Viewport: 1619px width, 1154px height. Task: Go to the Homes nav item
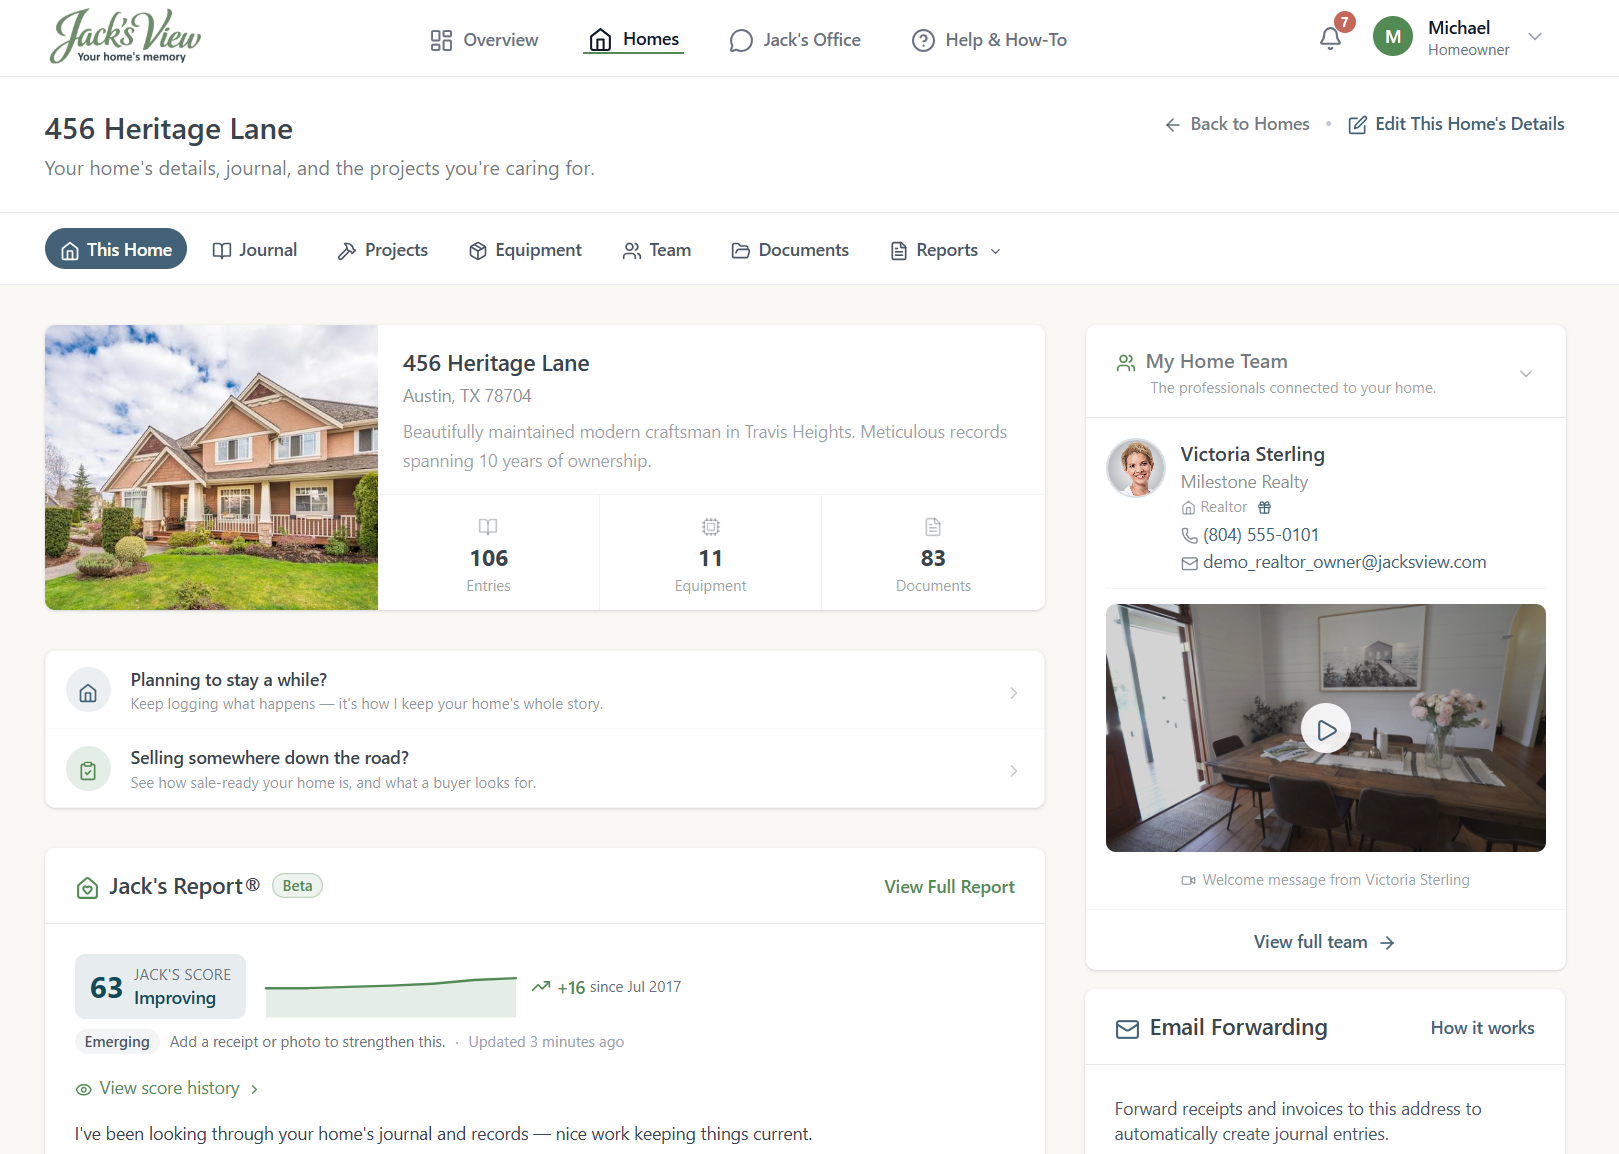coord(634,39)
